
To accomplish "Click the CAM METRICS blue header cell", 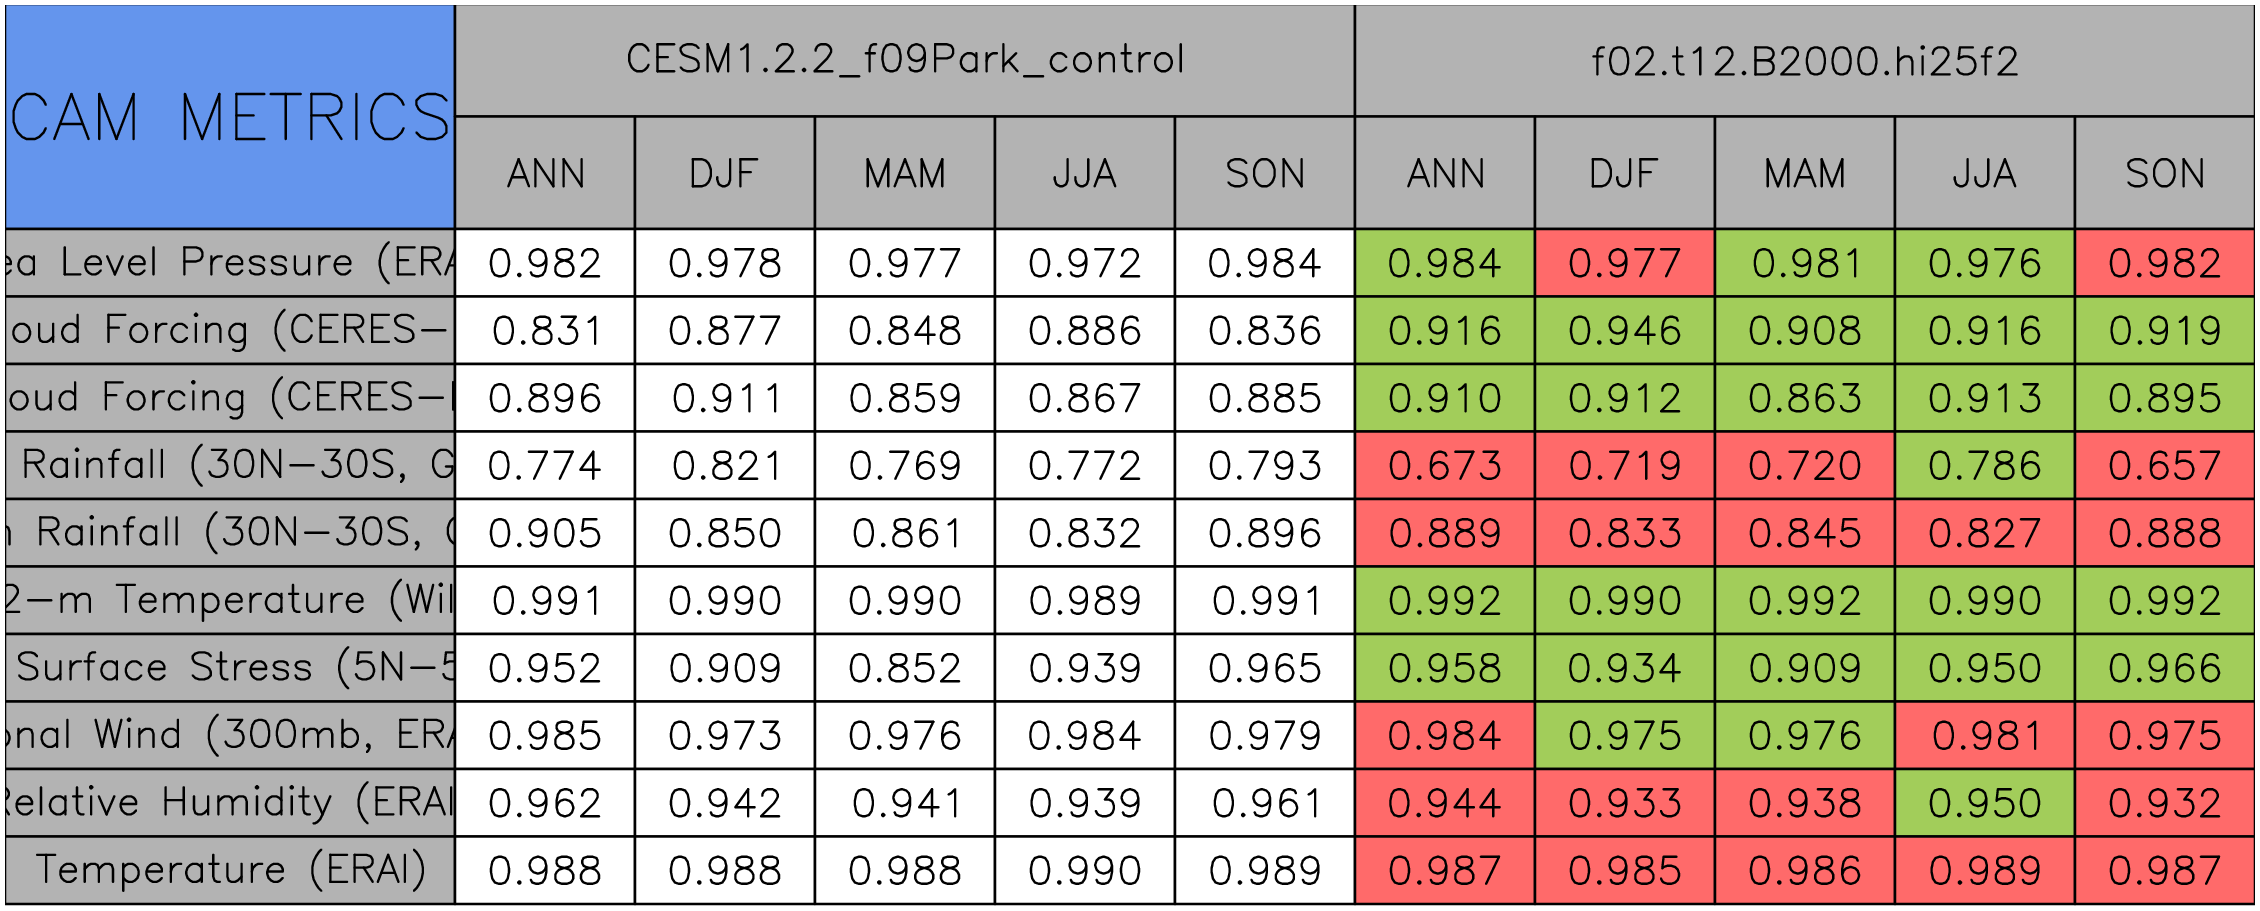I will point(230,117).
